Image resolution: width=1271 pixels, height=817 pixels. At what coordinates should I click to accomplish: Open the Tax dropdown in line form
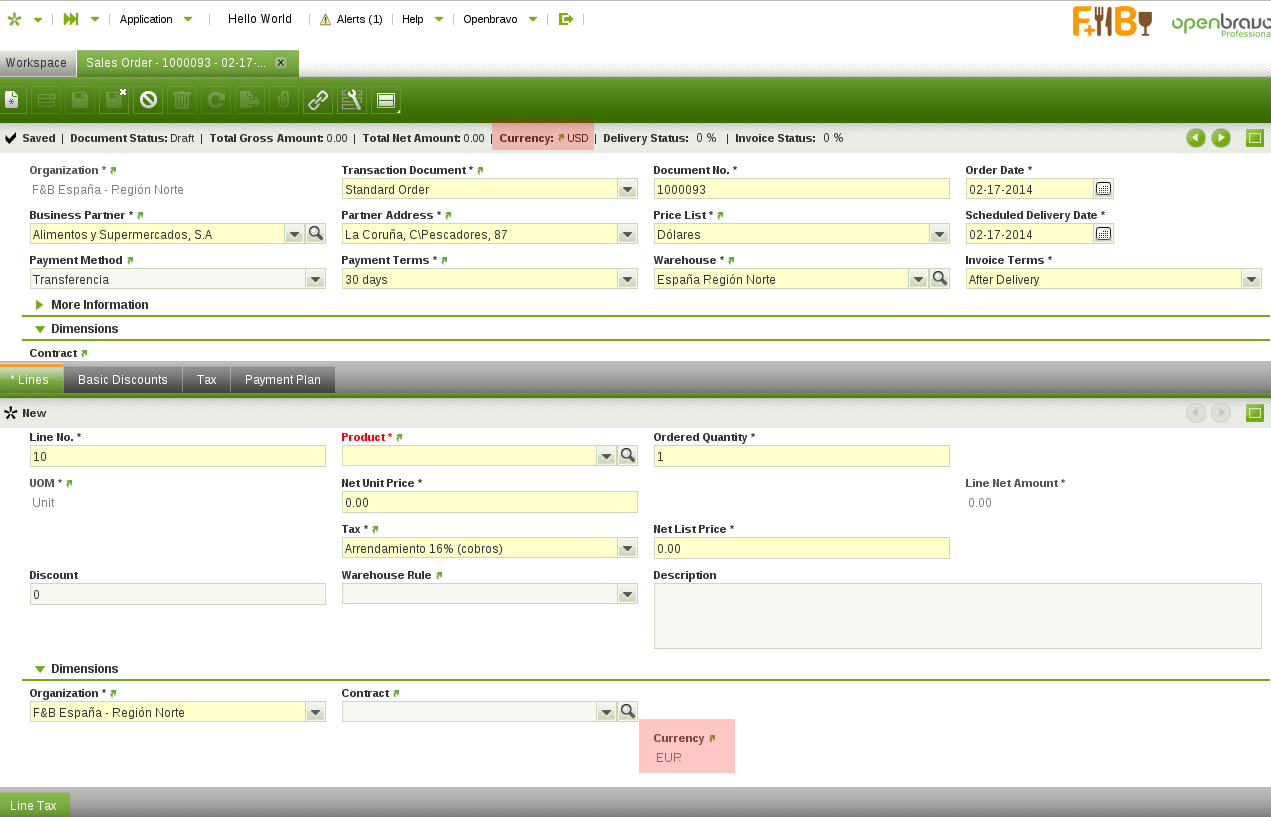click(627, 548)
